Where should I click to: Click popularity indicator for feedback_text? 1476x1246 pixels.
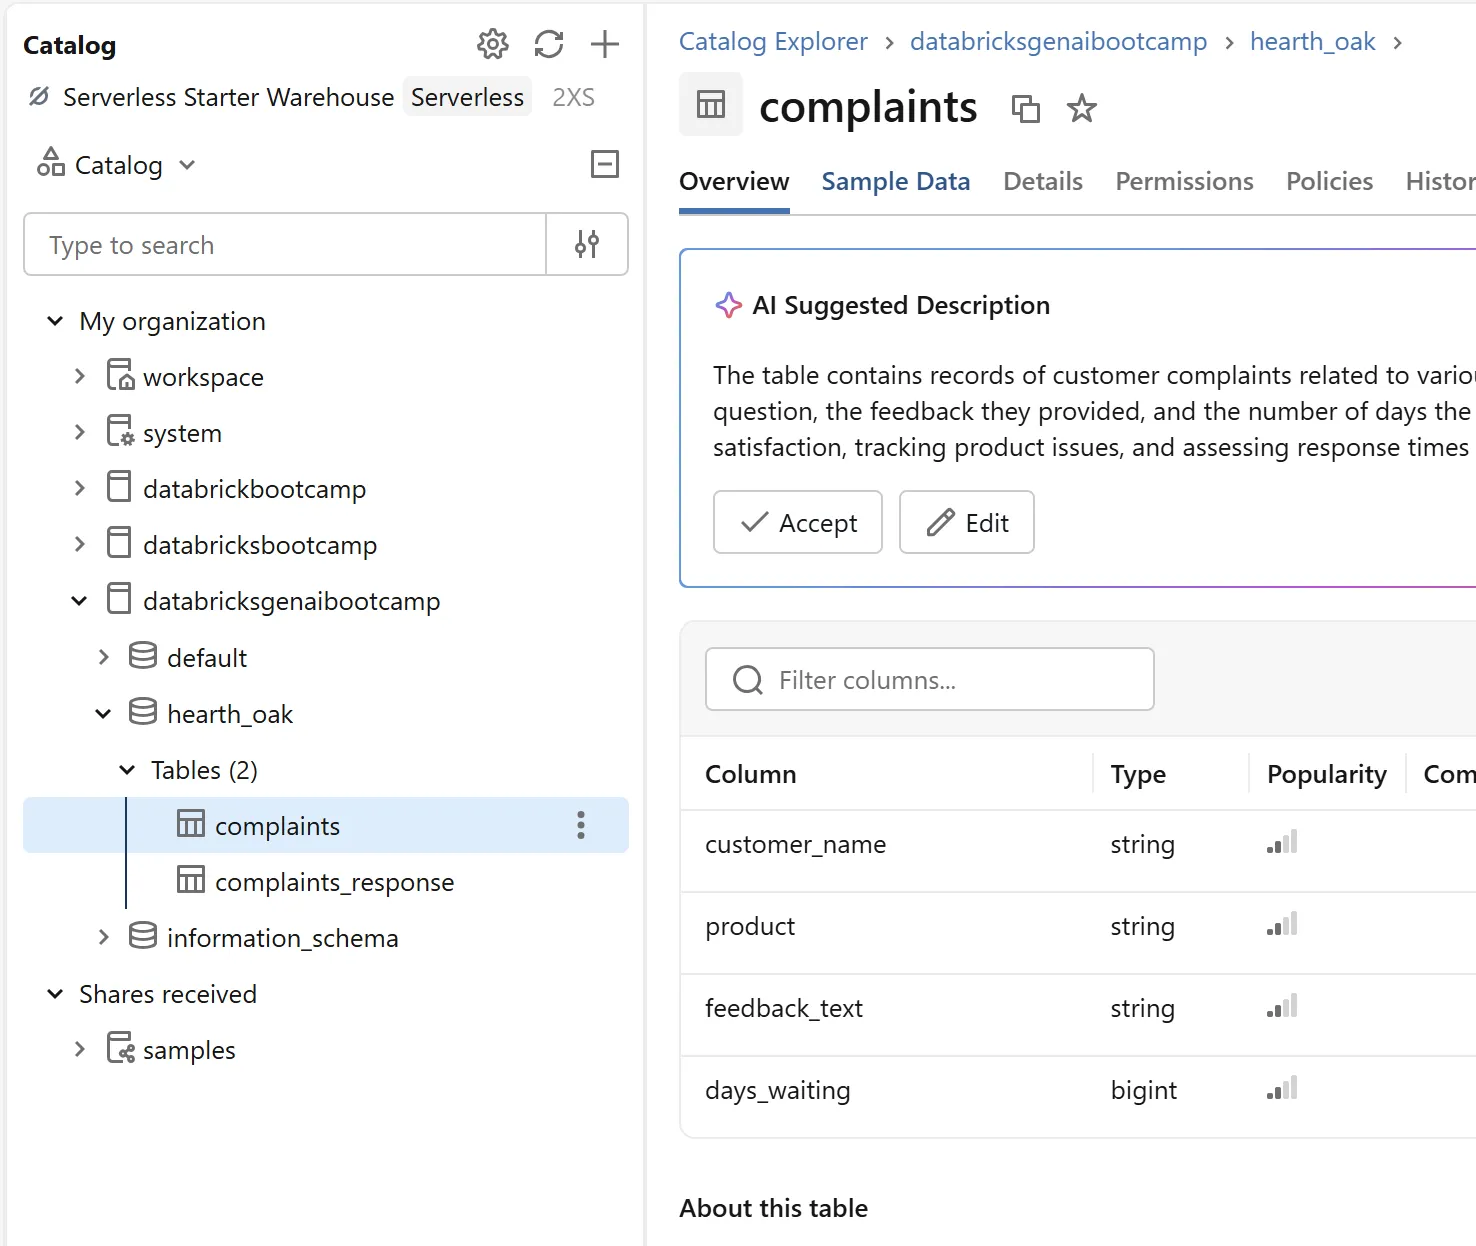pyautogui.click(x=1282, y=1006)
